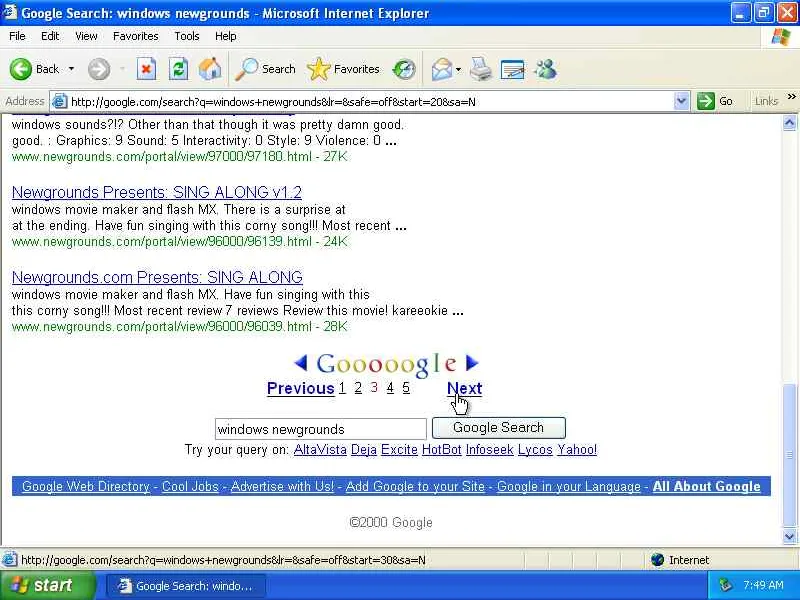The image size is (800, 600).
Task: Open the Favorites star panel
Action: 343,69
